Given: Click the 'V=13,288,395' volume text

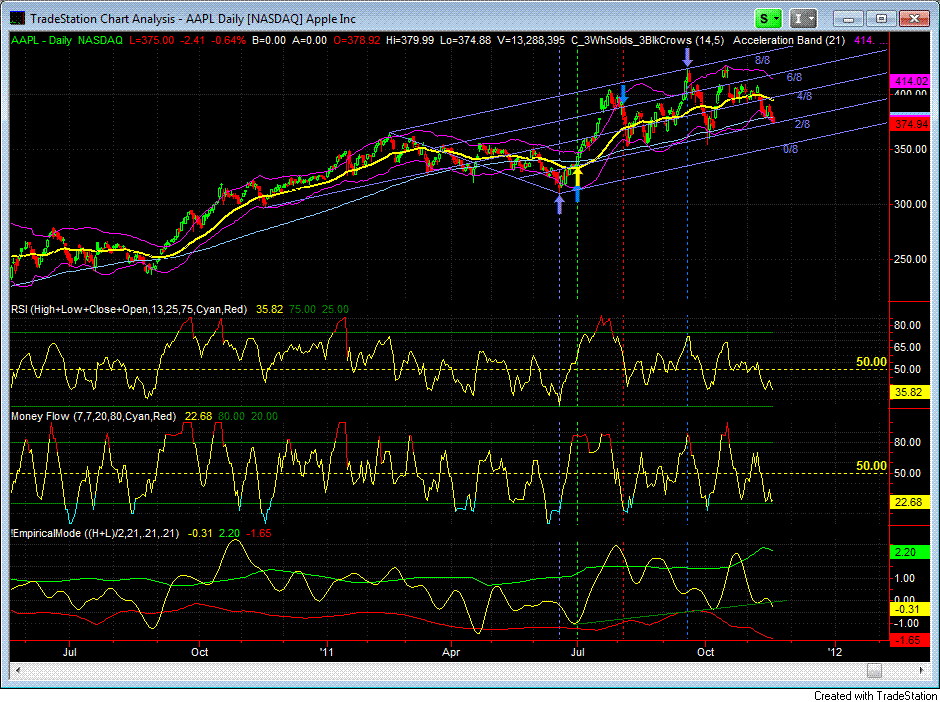Looking at the screenshot, I should [x=531, y=41].
